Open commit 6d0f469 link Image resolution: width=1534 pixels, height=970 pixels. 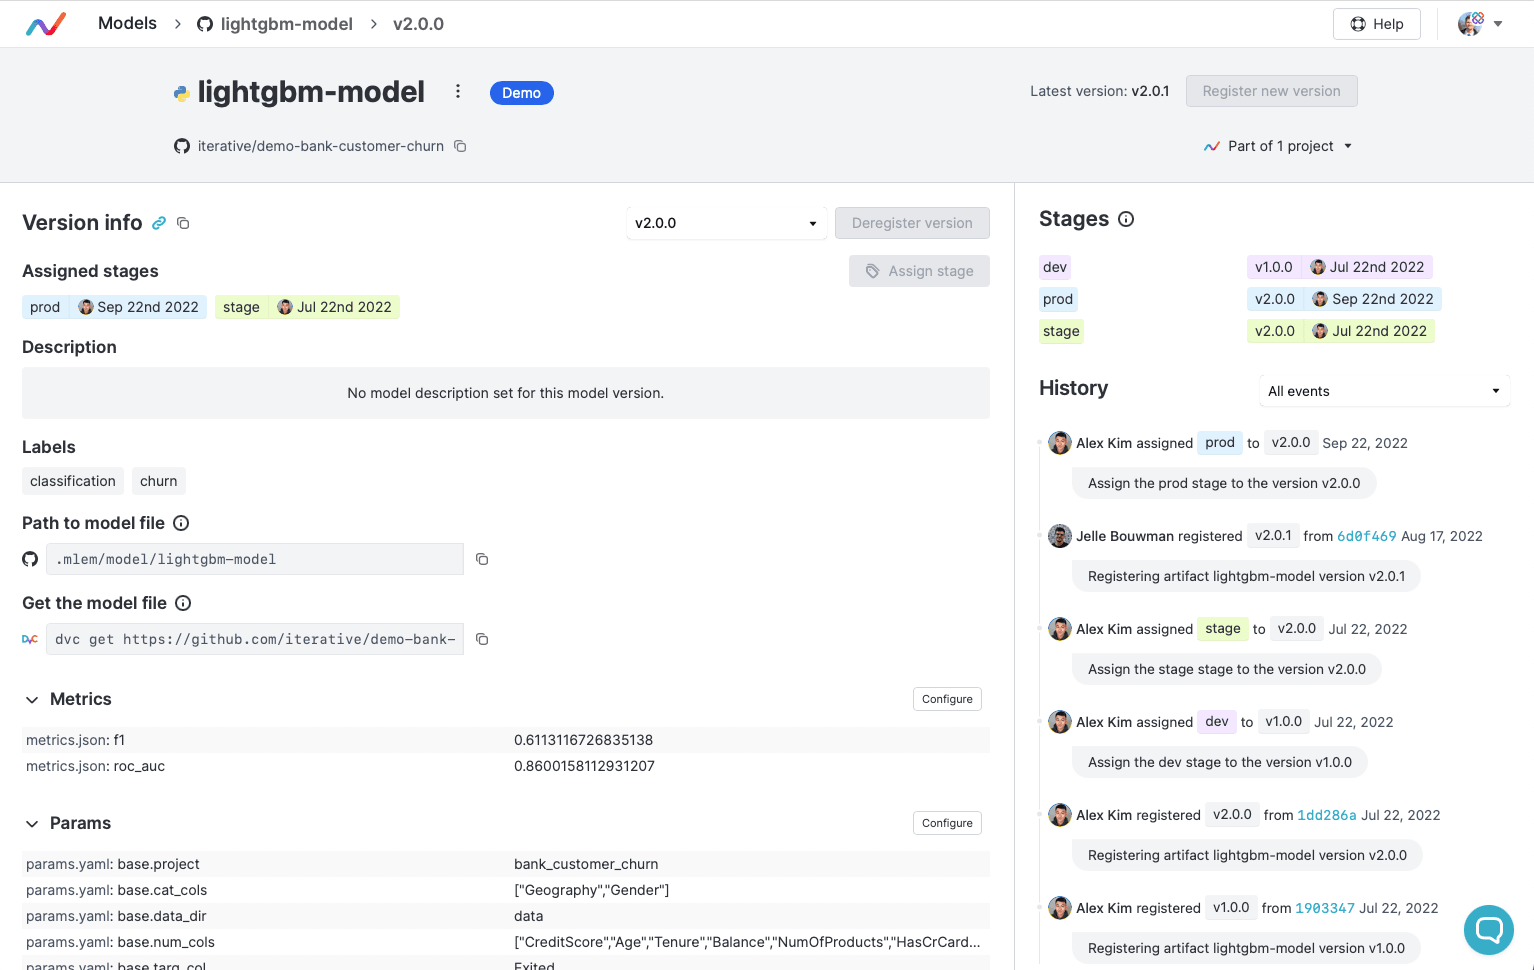tap(1367, 536)
